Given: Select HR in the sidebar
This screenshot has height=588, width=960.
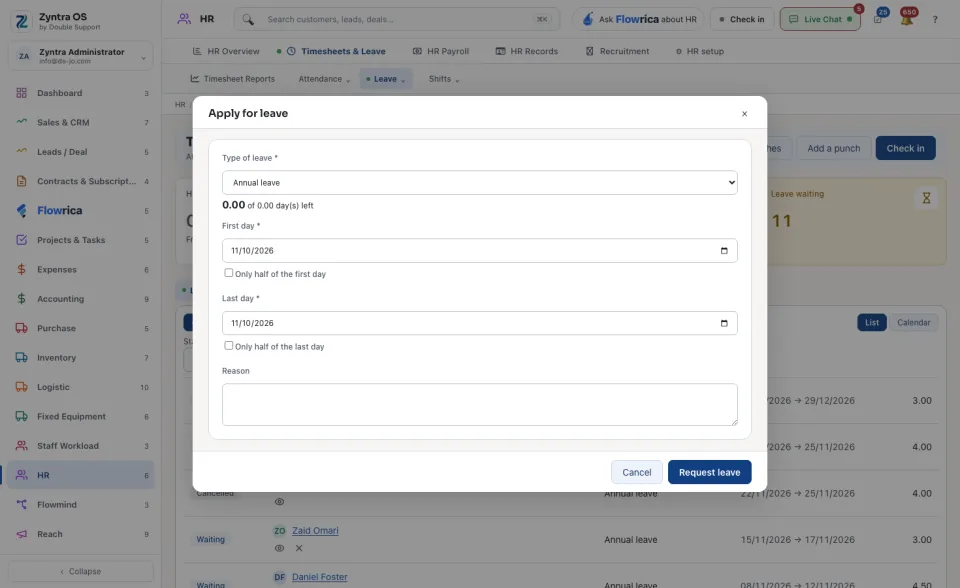Looking at the screenshot, I should pos(81,475).
